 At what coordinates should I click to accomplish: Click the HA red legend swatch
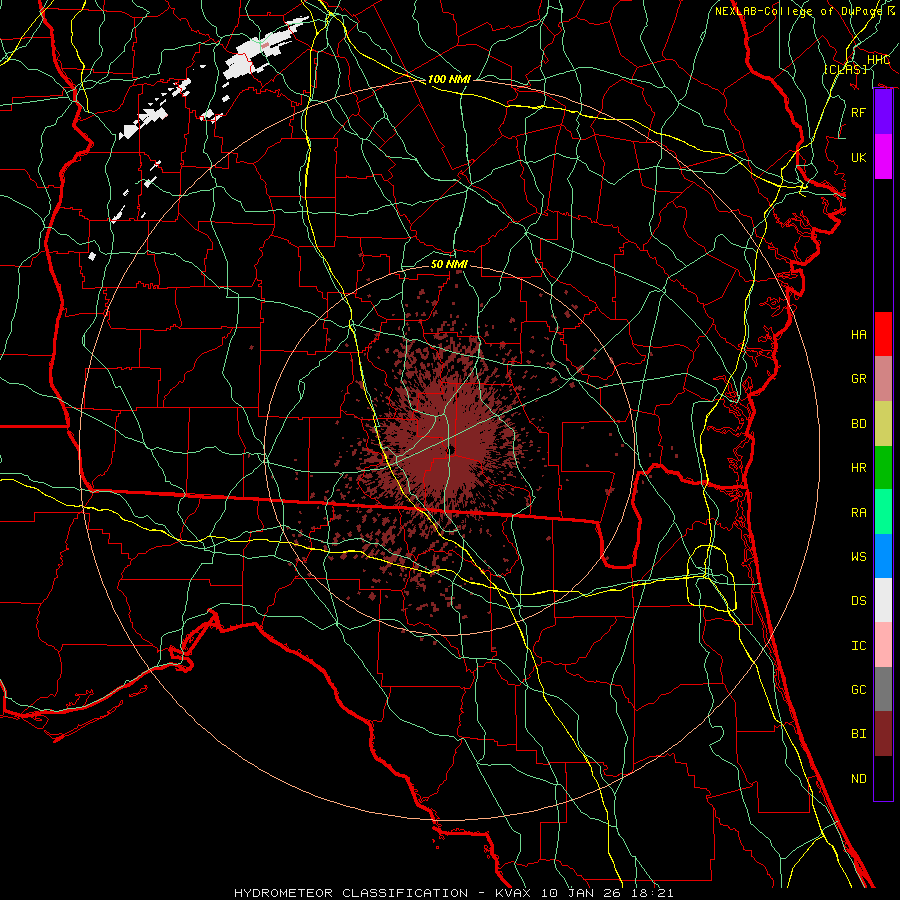click(883, 334)
